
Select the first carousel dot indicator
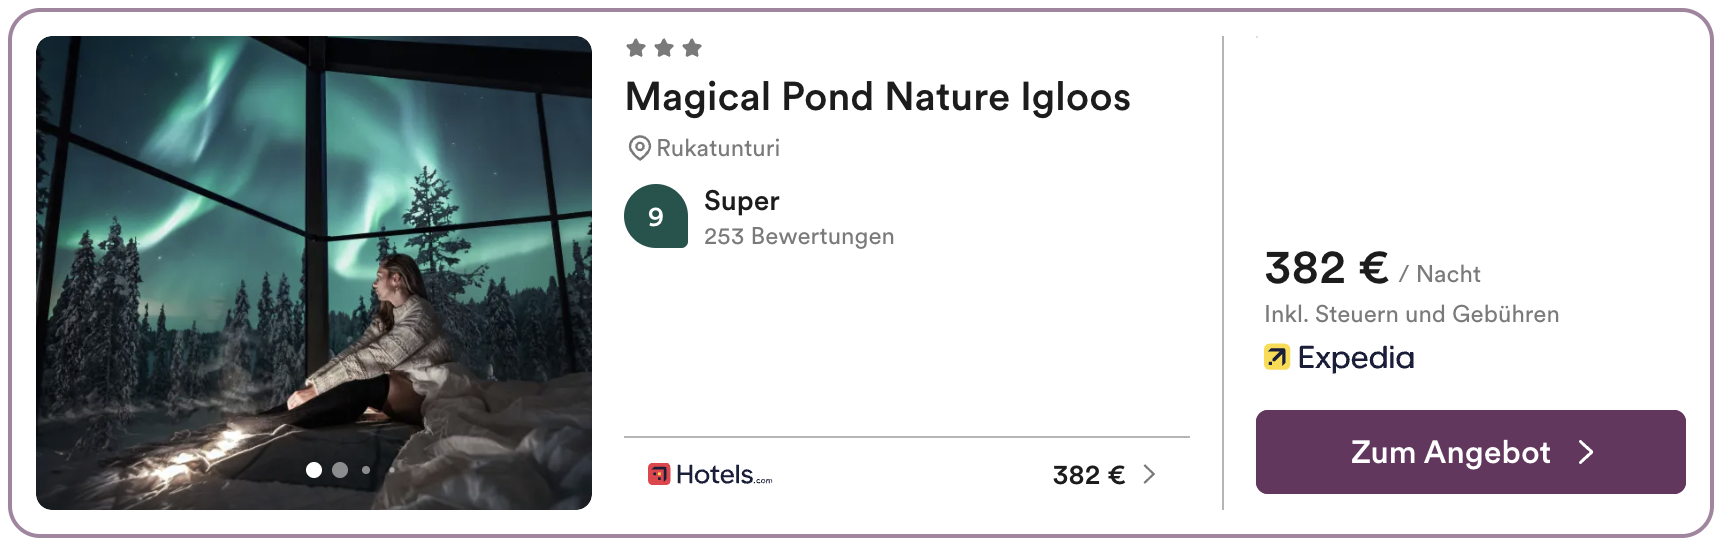pos(314,470)
